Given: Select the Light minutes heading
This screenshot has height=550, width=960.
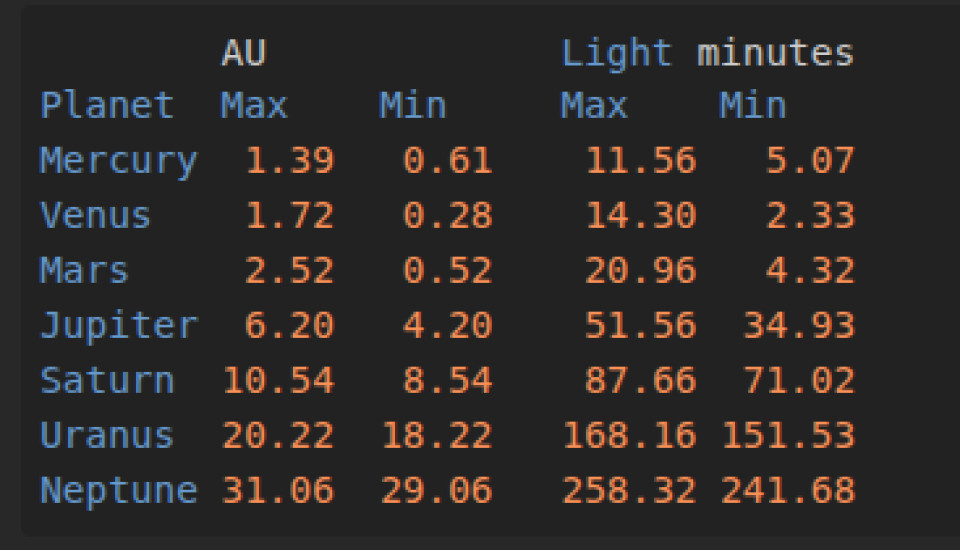Looking at the screenshot, I should tap(707, 53).
